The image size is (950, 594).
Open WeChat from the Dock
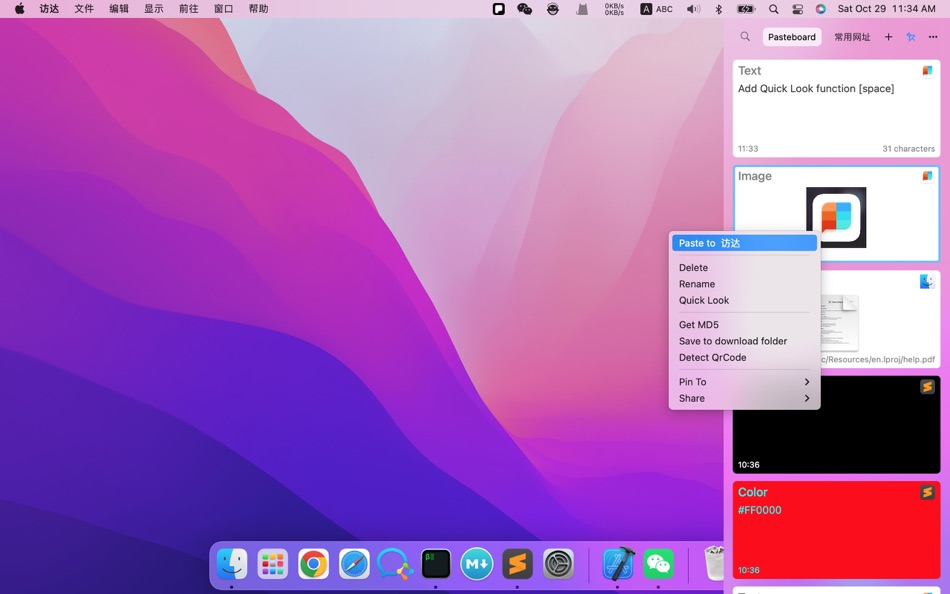point(659,564)
